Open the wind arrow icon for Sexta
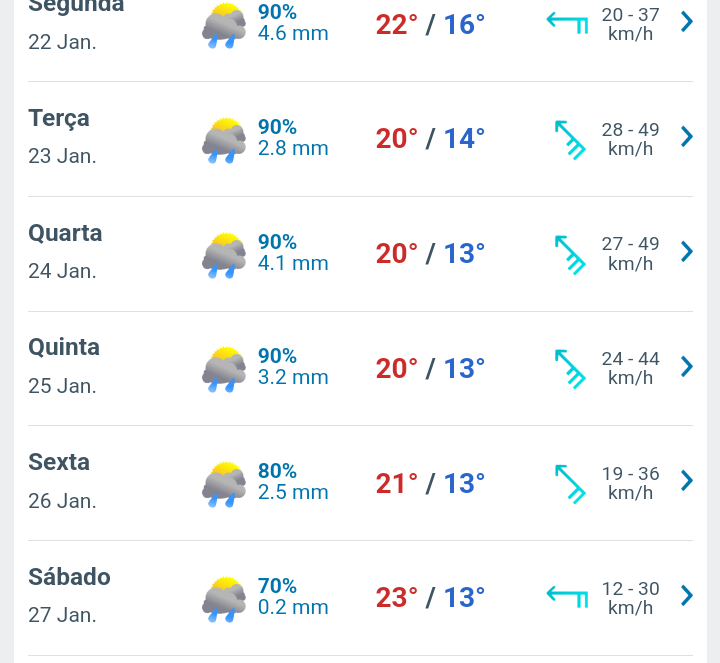Screen dimensions: 720x663 570,484
